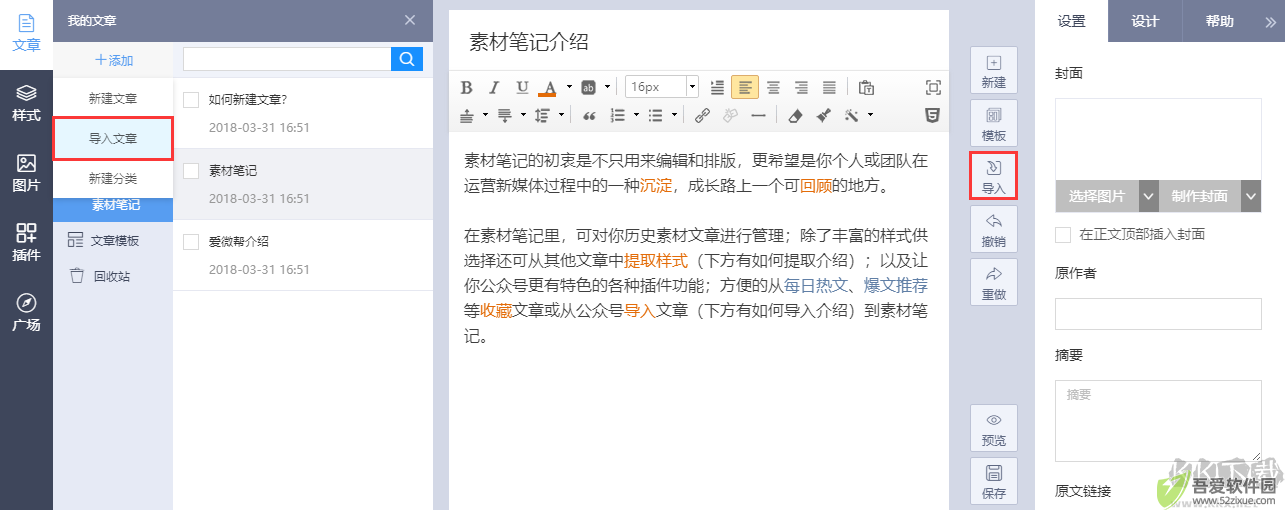Insert an unordered bullet list
Image resolution: width=1285 pixels, height=510 pixels.
tap(655, 115)
